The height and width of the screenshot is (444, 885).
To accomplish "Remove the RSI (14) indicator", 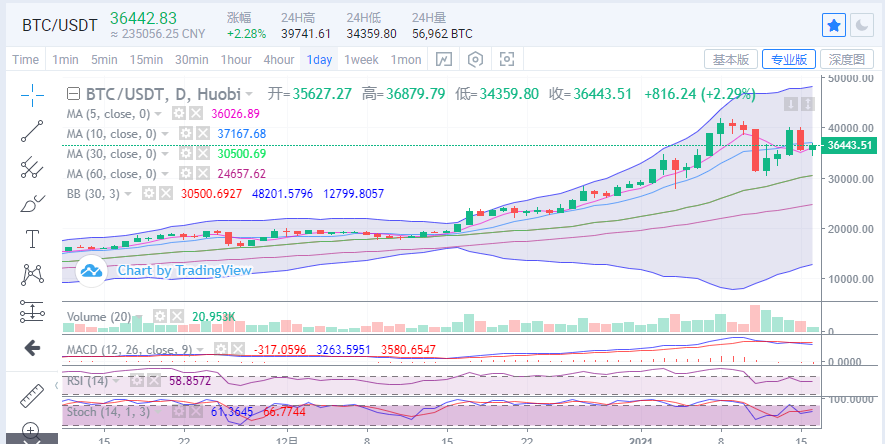I will click(x=153, y=381).
